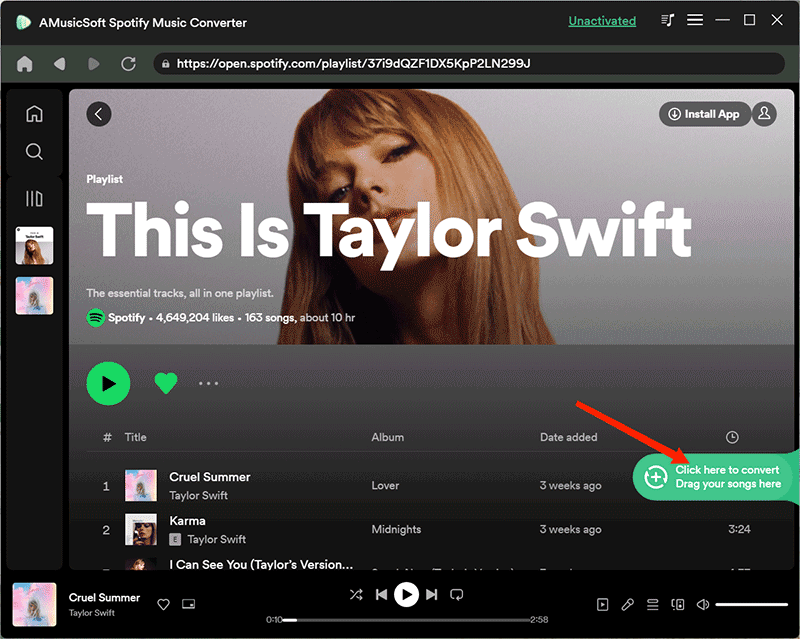This screenshot has width=800, height=639.
Task: Skip to next track
Action: coord(432,595)
